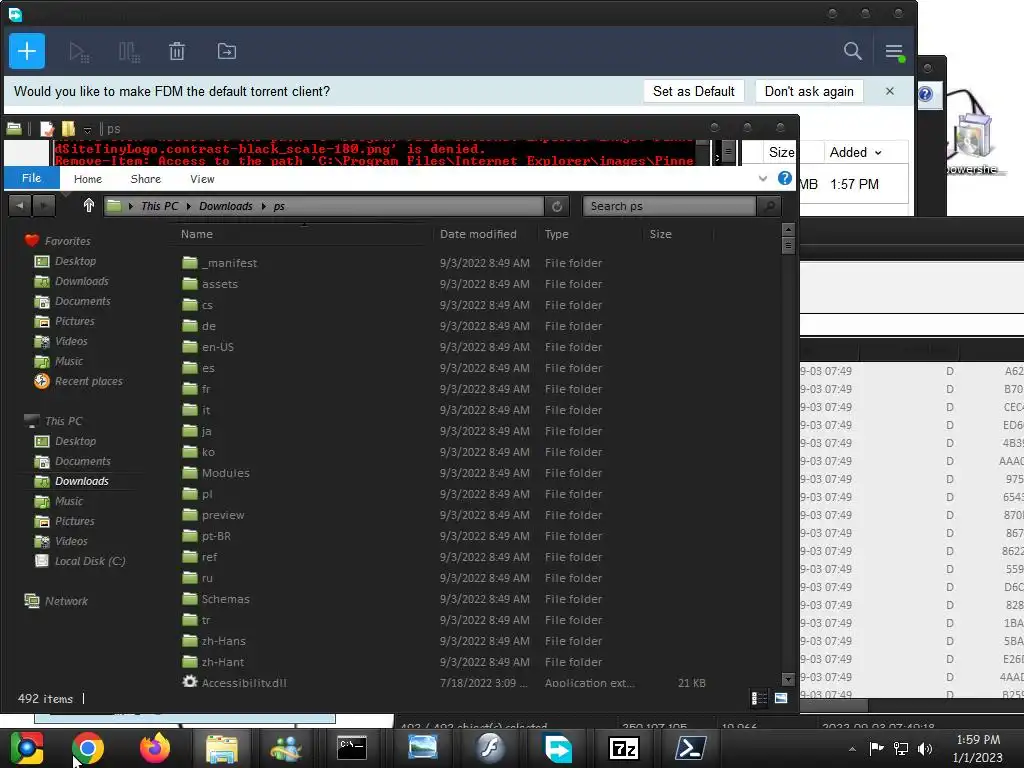1024x768 pixels.
Task: Click the Search ps input field
Action: tap(669, 206)
